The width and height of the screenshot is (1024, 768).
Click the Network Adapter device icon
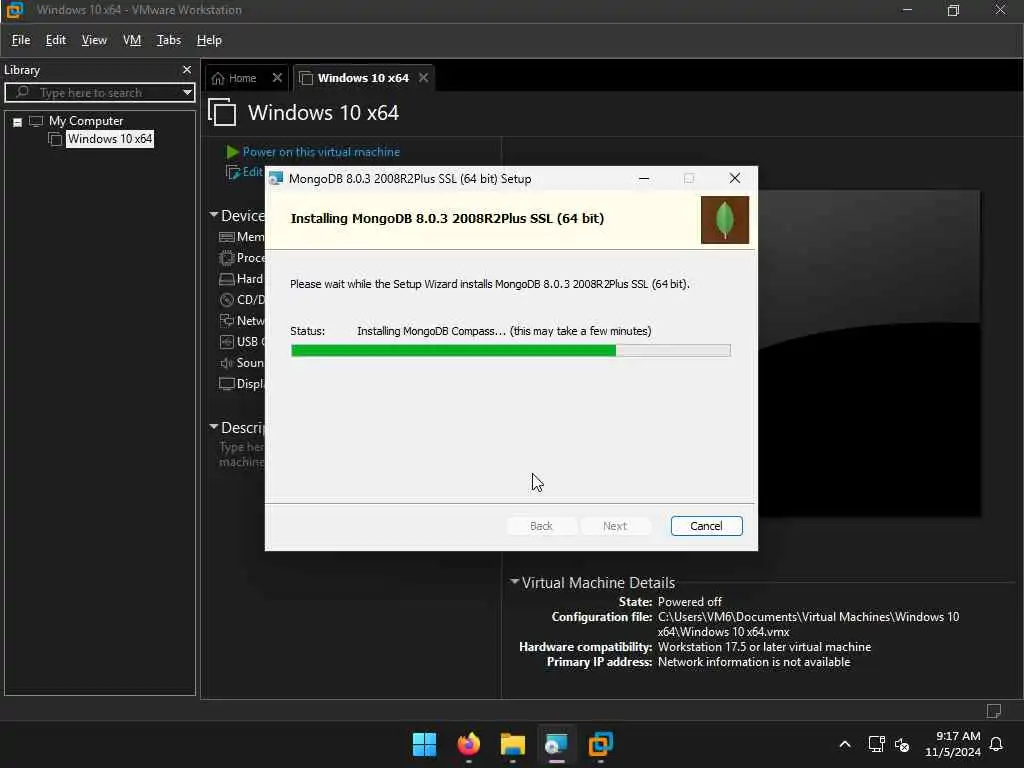[x=227, y=321]
